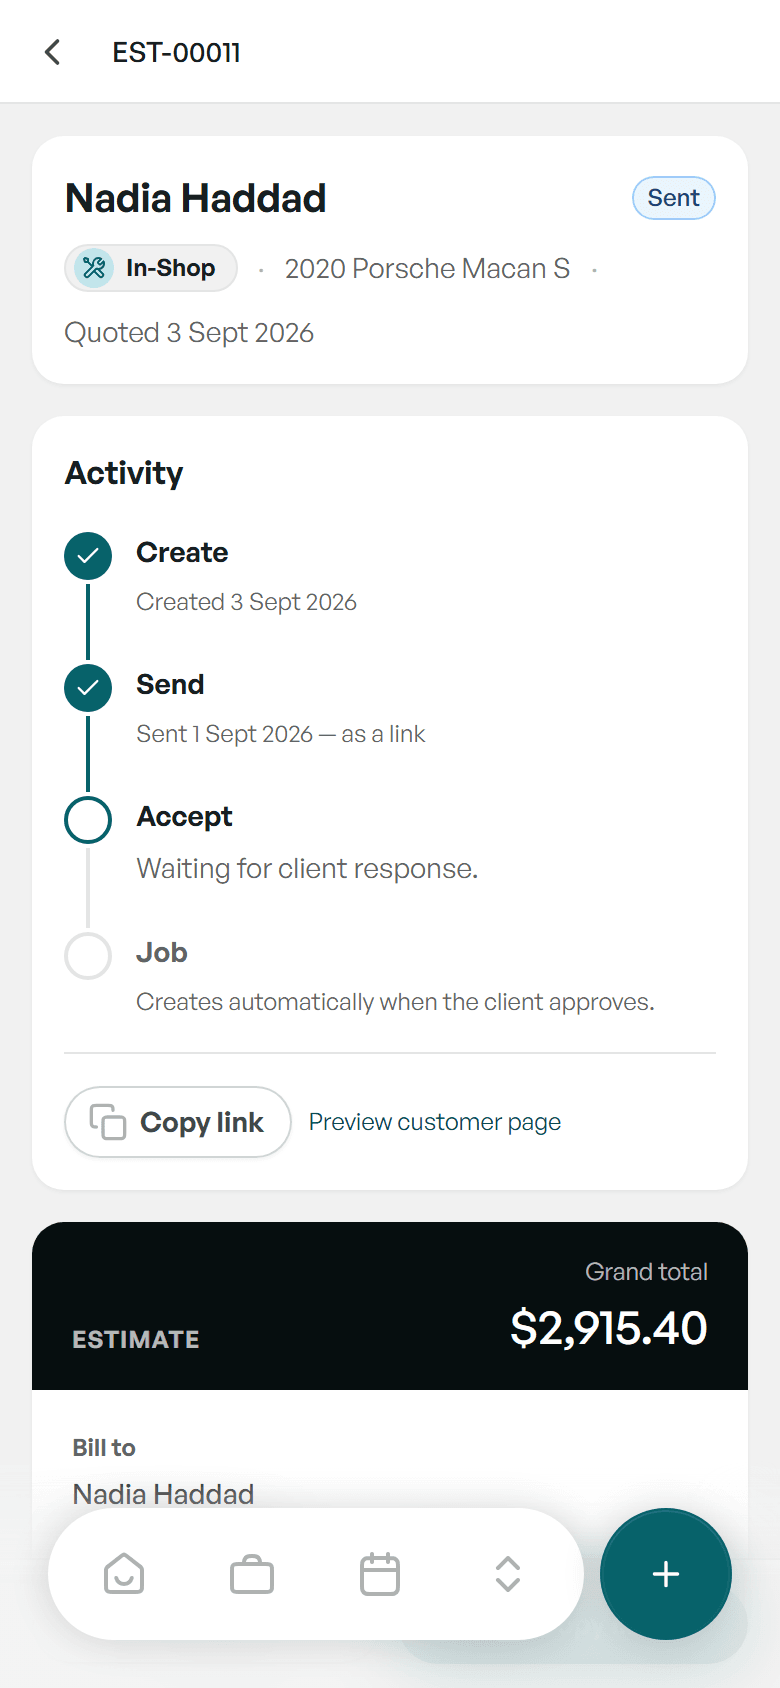Click the Copy link button
Image resolution: width=780 pixels, height=1688 pixels.
(178, 1122)
